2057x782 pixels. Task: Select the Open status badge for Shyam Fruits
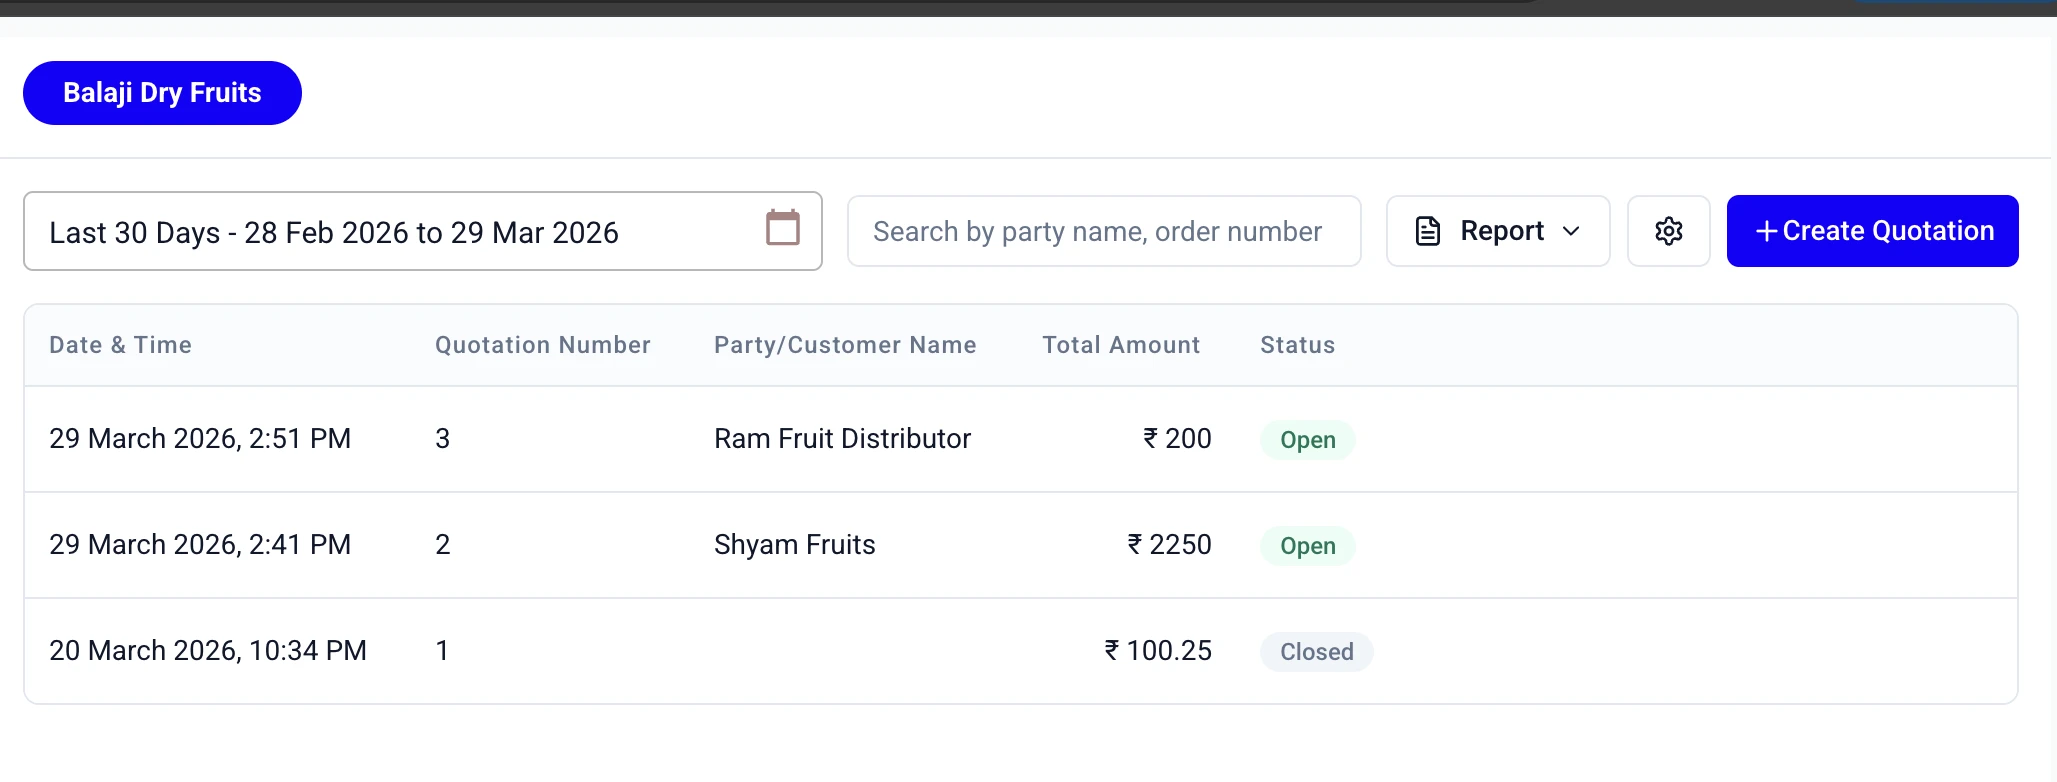point(1307,545)
